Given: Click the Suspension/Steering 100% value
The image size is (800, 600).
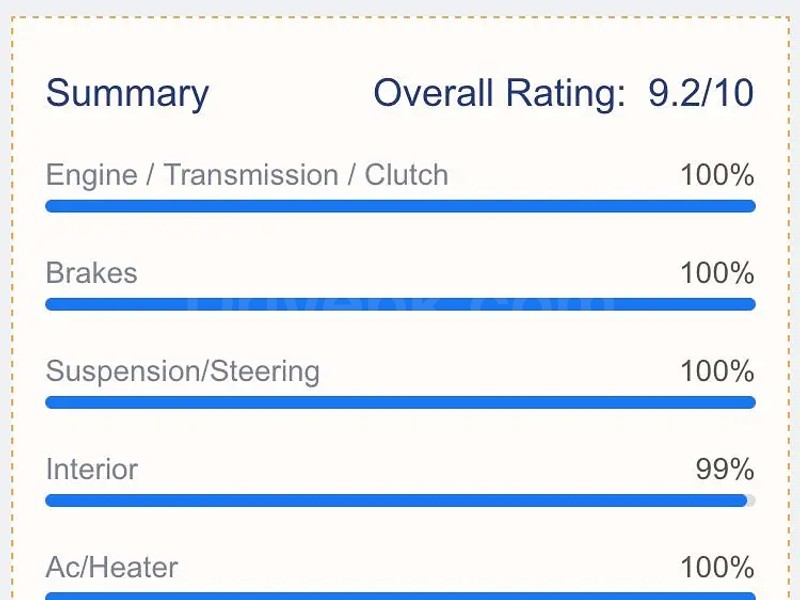Looking at the screenshot, I should 717,371.
